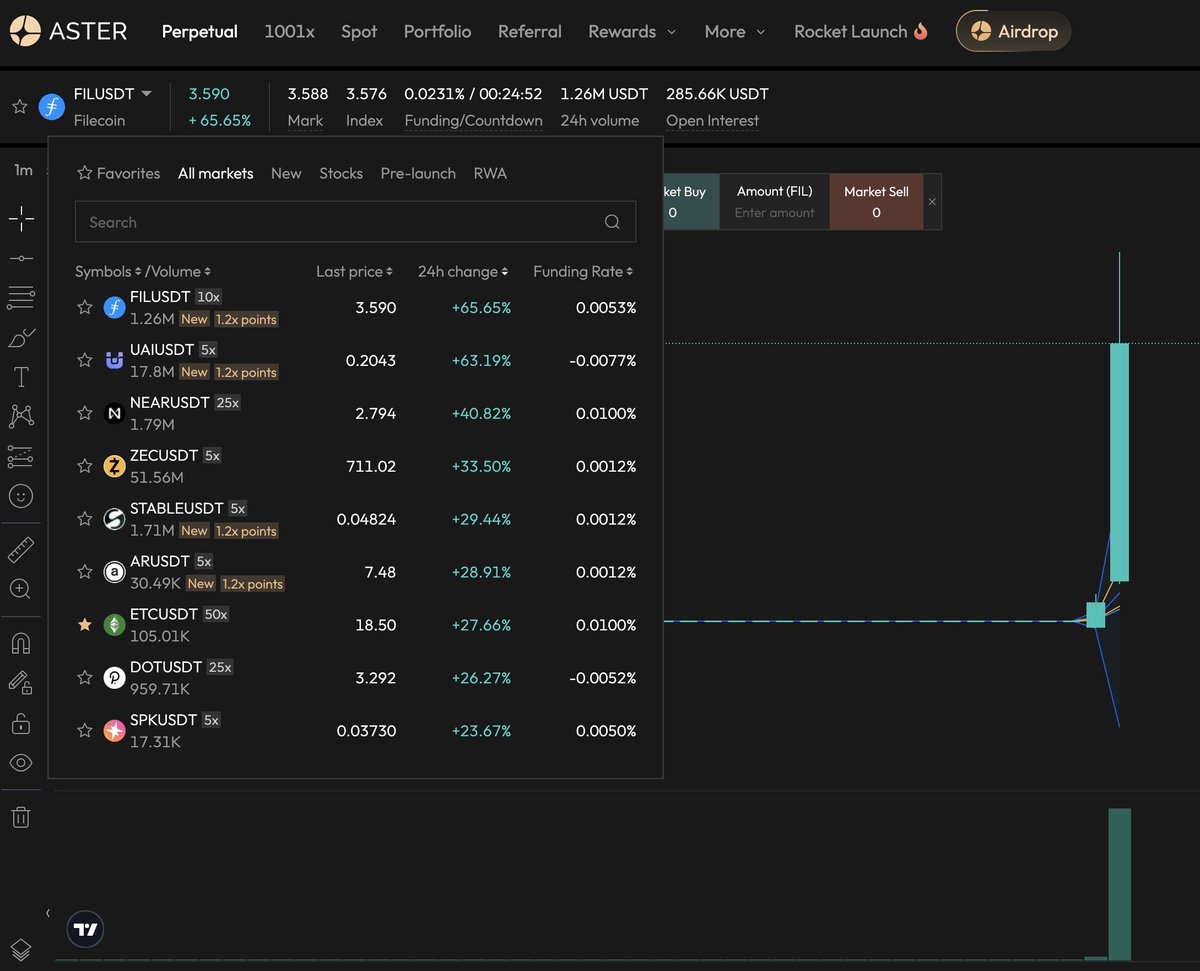Screen dimensions: 1200x971
Task: Click the Airdrop button
Action: point(1014,31)
